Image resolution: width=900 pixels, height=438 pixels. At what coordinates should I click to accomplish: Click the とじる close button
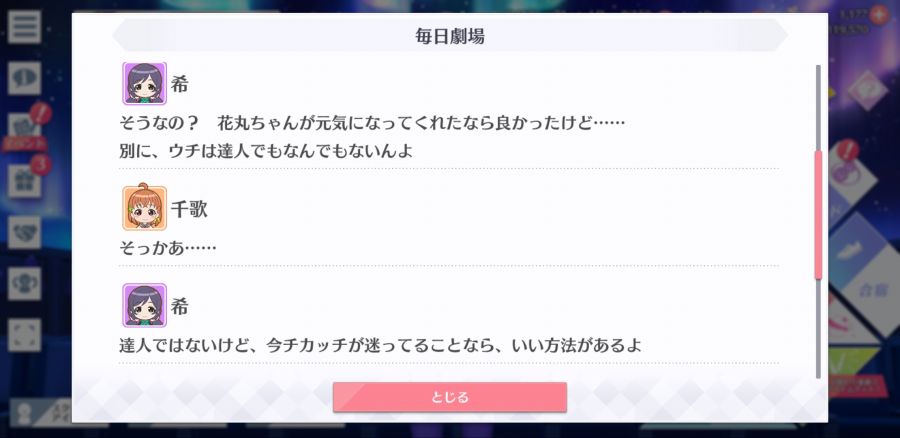coord(449,397)
